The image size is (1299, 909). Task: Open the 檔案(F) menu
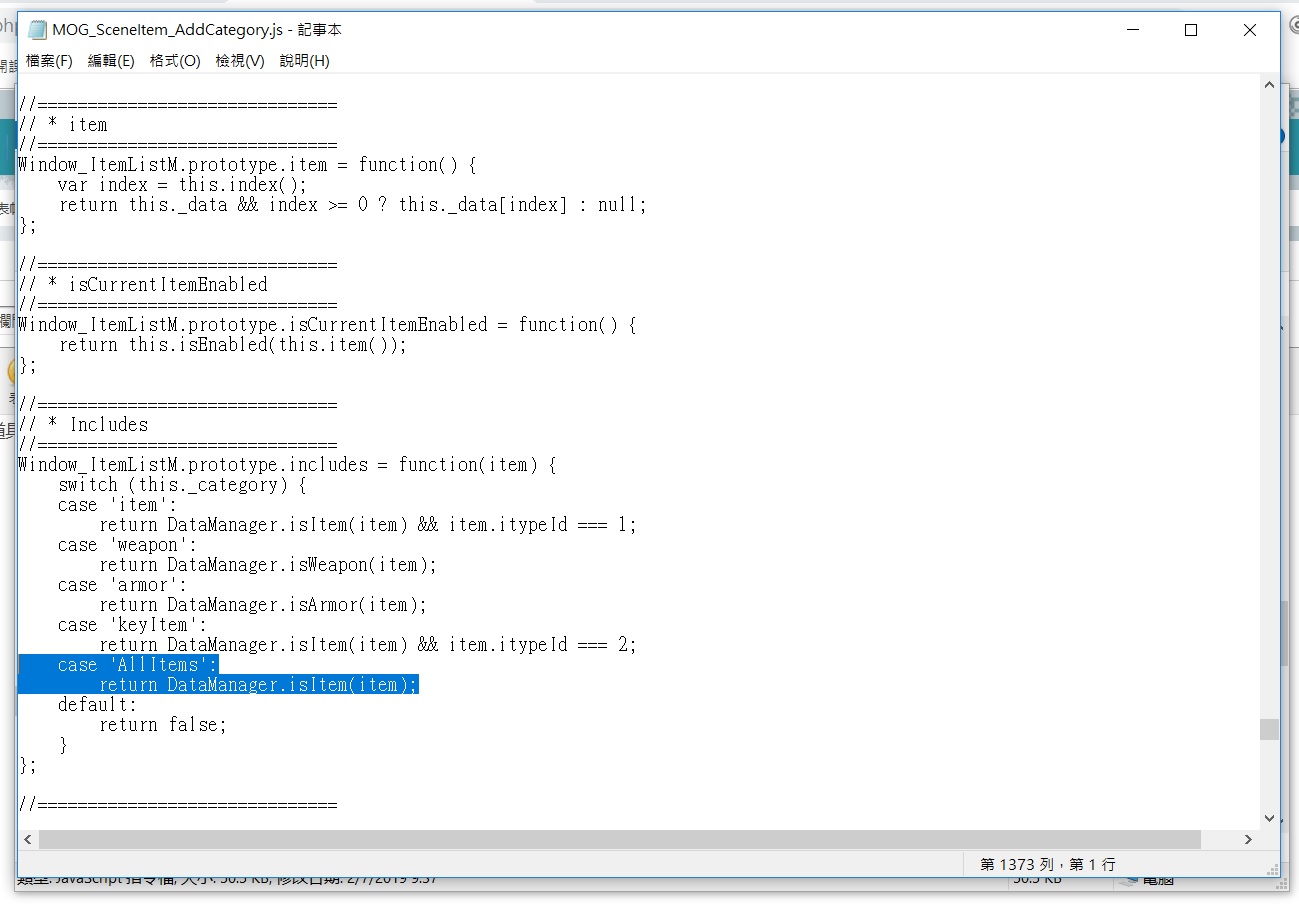tap(50, 61)
